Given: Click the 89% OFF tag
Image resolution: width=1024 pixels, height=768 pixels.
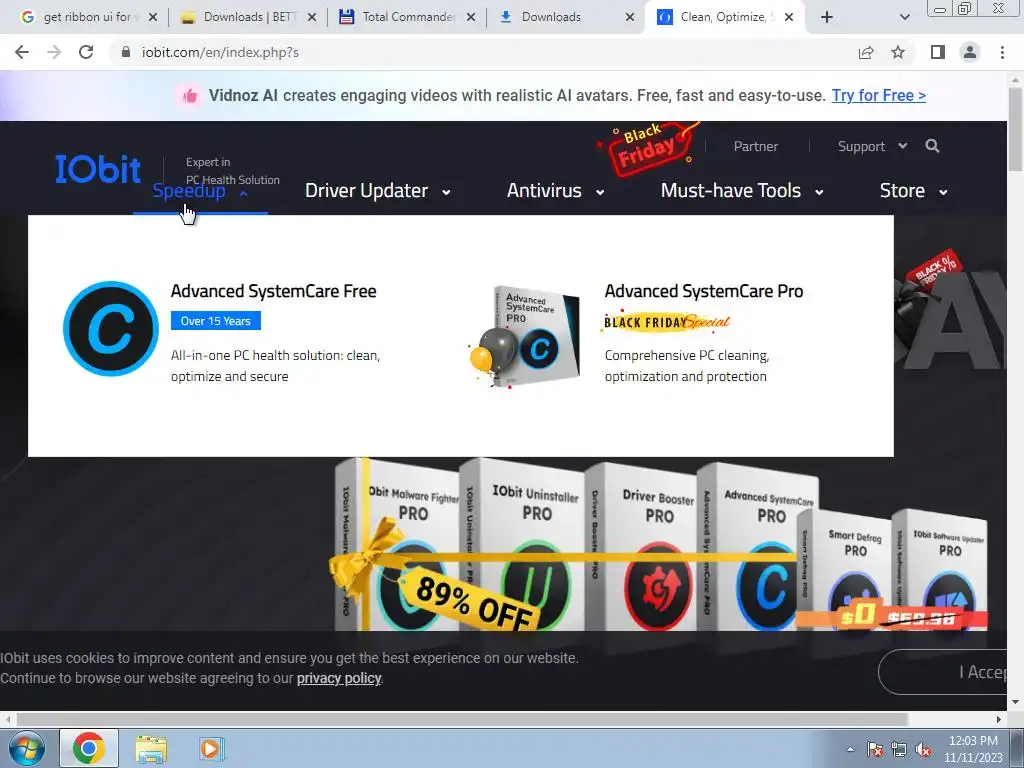Looking at the screenshot, I should point(472,601).
